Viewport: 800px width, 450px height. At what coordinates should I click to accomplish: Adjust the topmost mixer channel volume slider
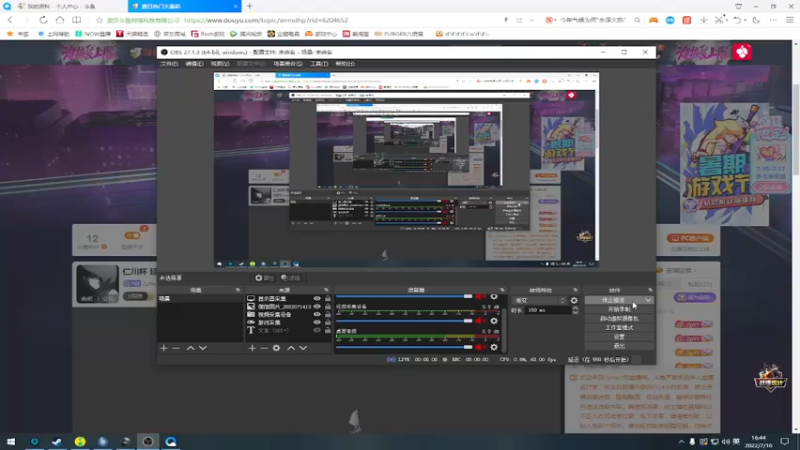click(405, 296)
